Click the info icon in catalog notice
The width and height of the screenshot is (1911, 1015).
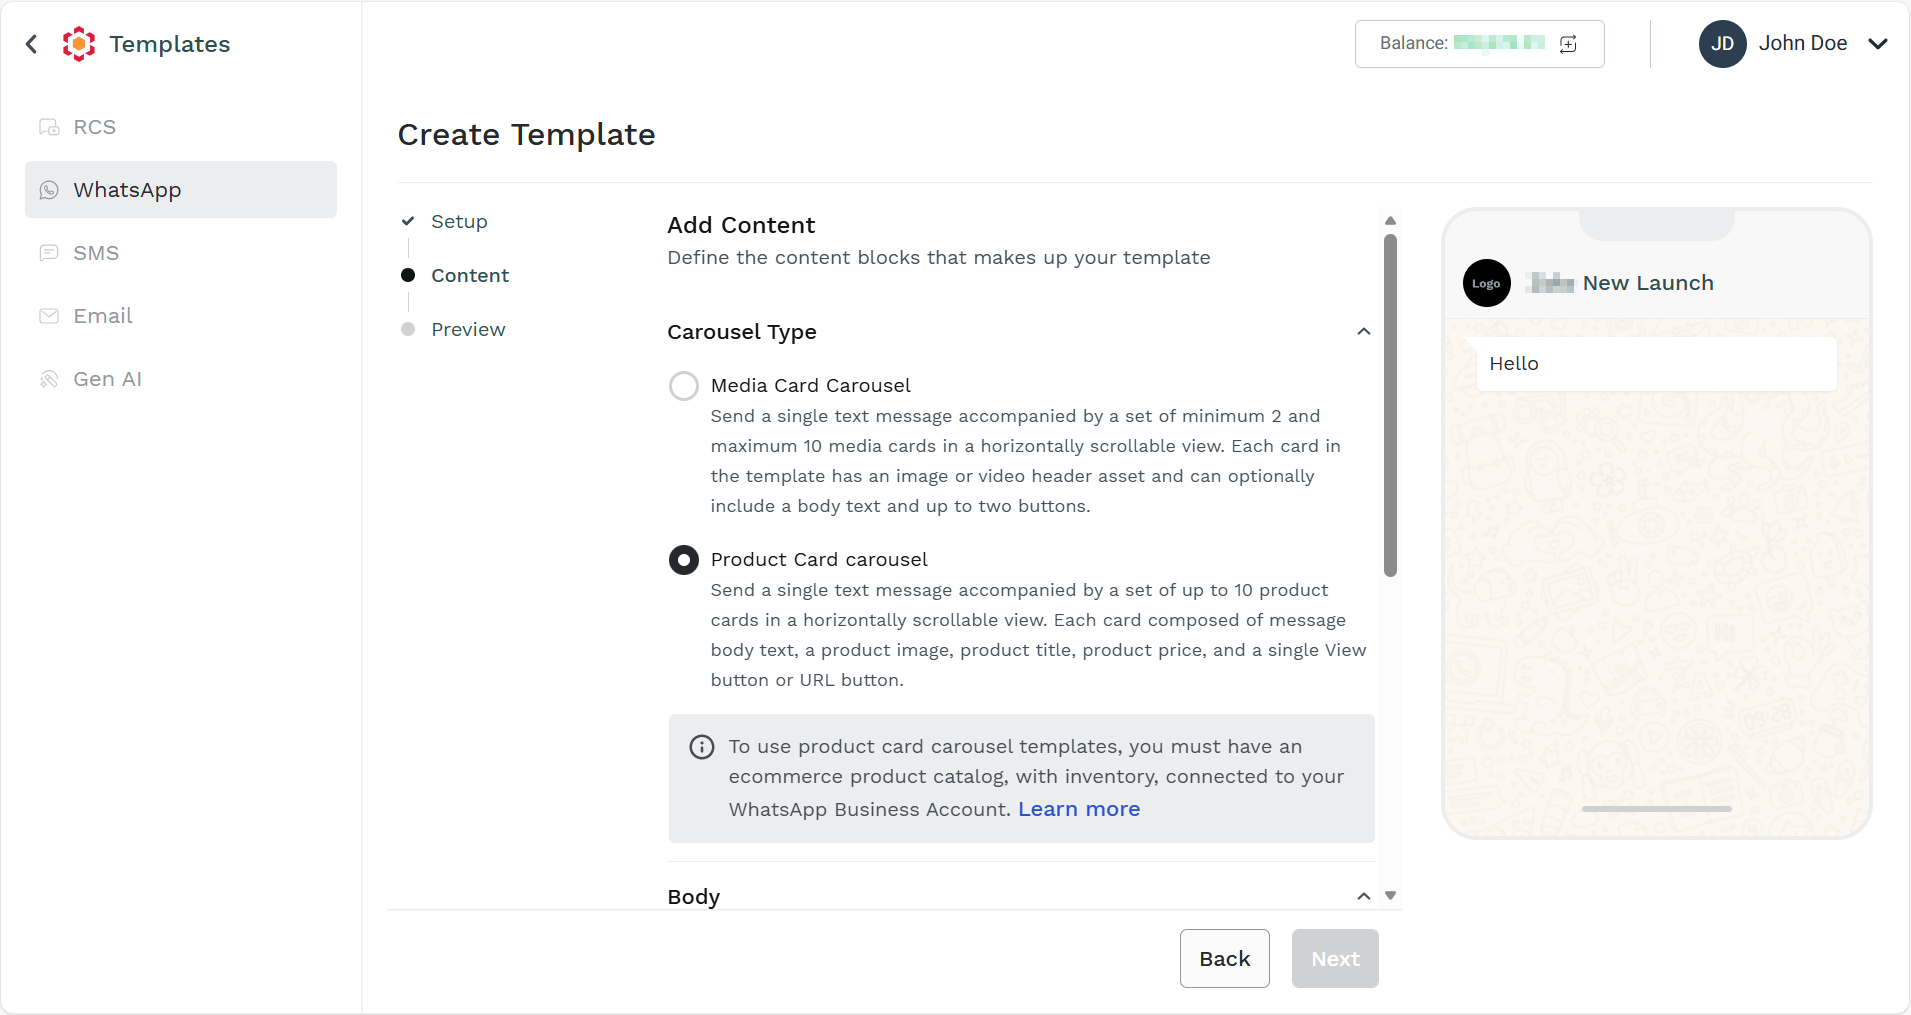click(x=702, y=747)
